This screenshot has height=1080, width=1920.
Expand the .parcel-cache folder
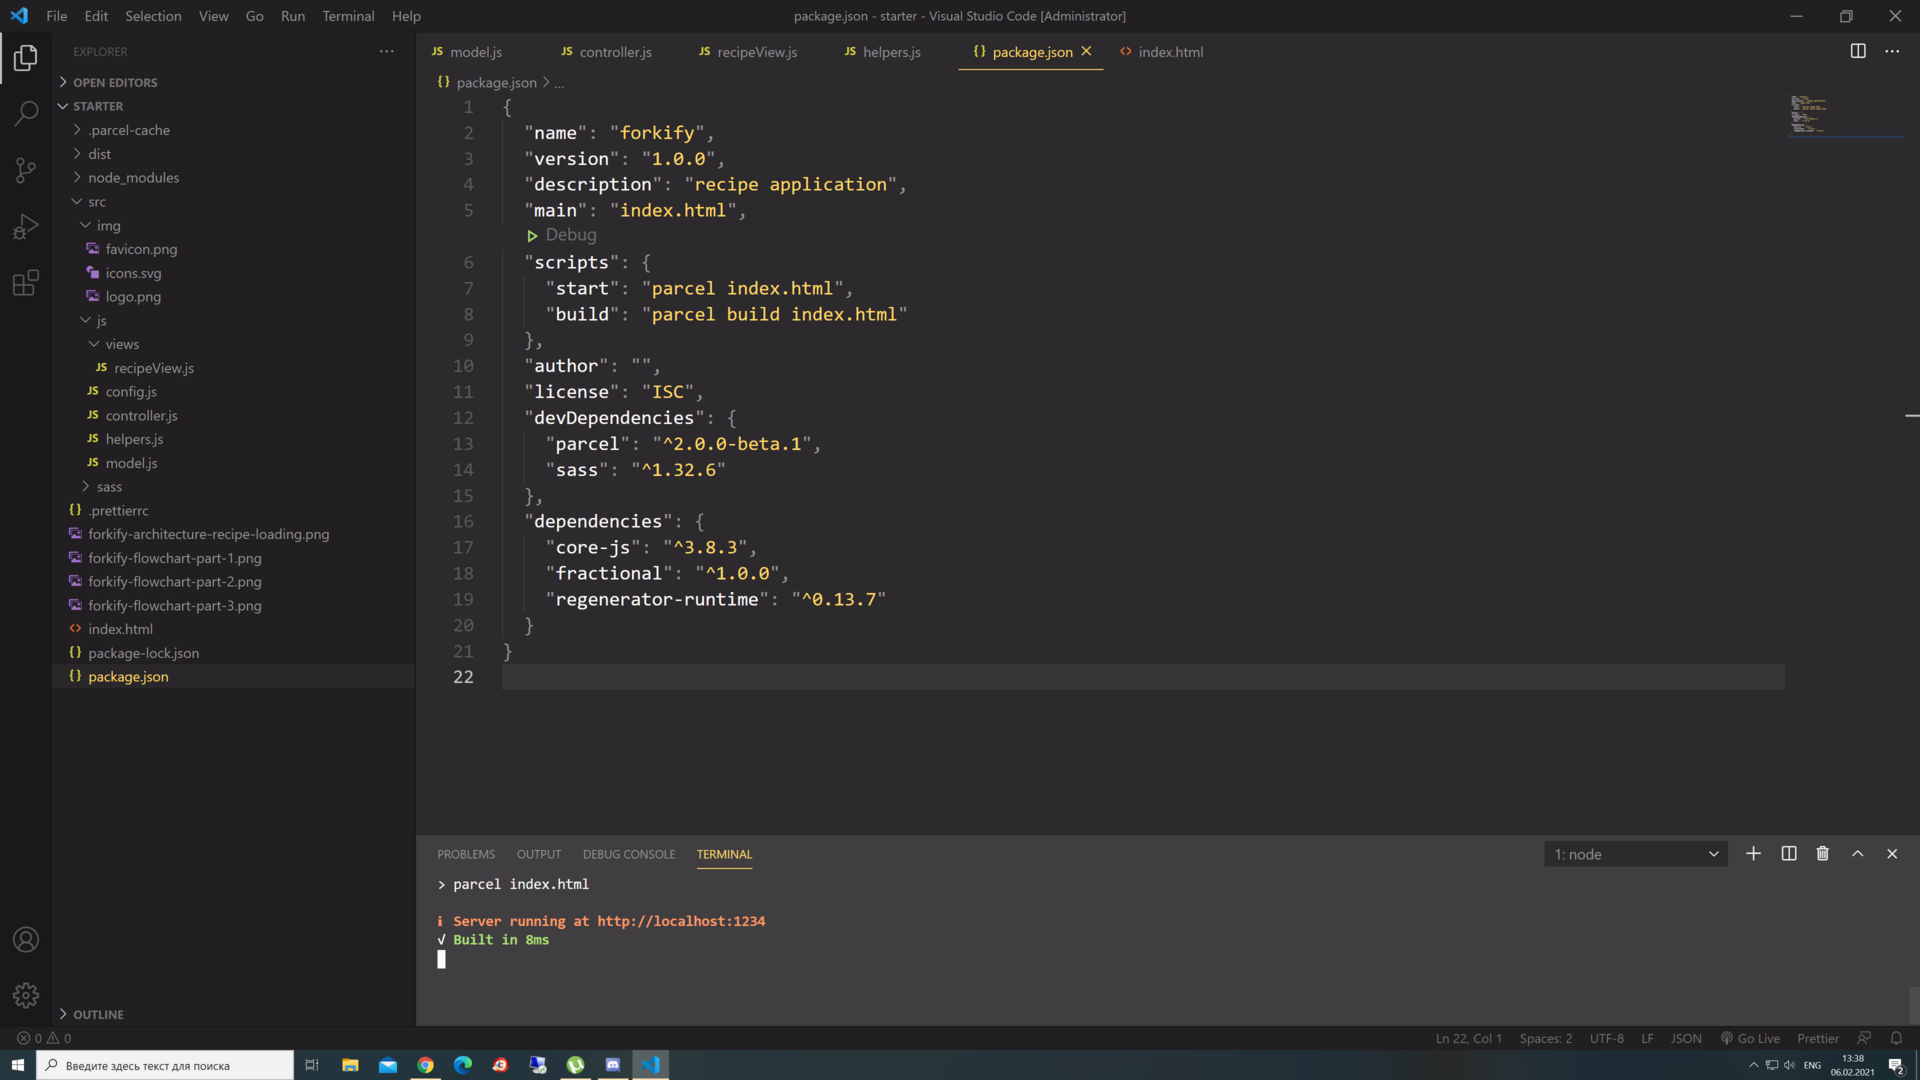128,130
